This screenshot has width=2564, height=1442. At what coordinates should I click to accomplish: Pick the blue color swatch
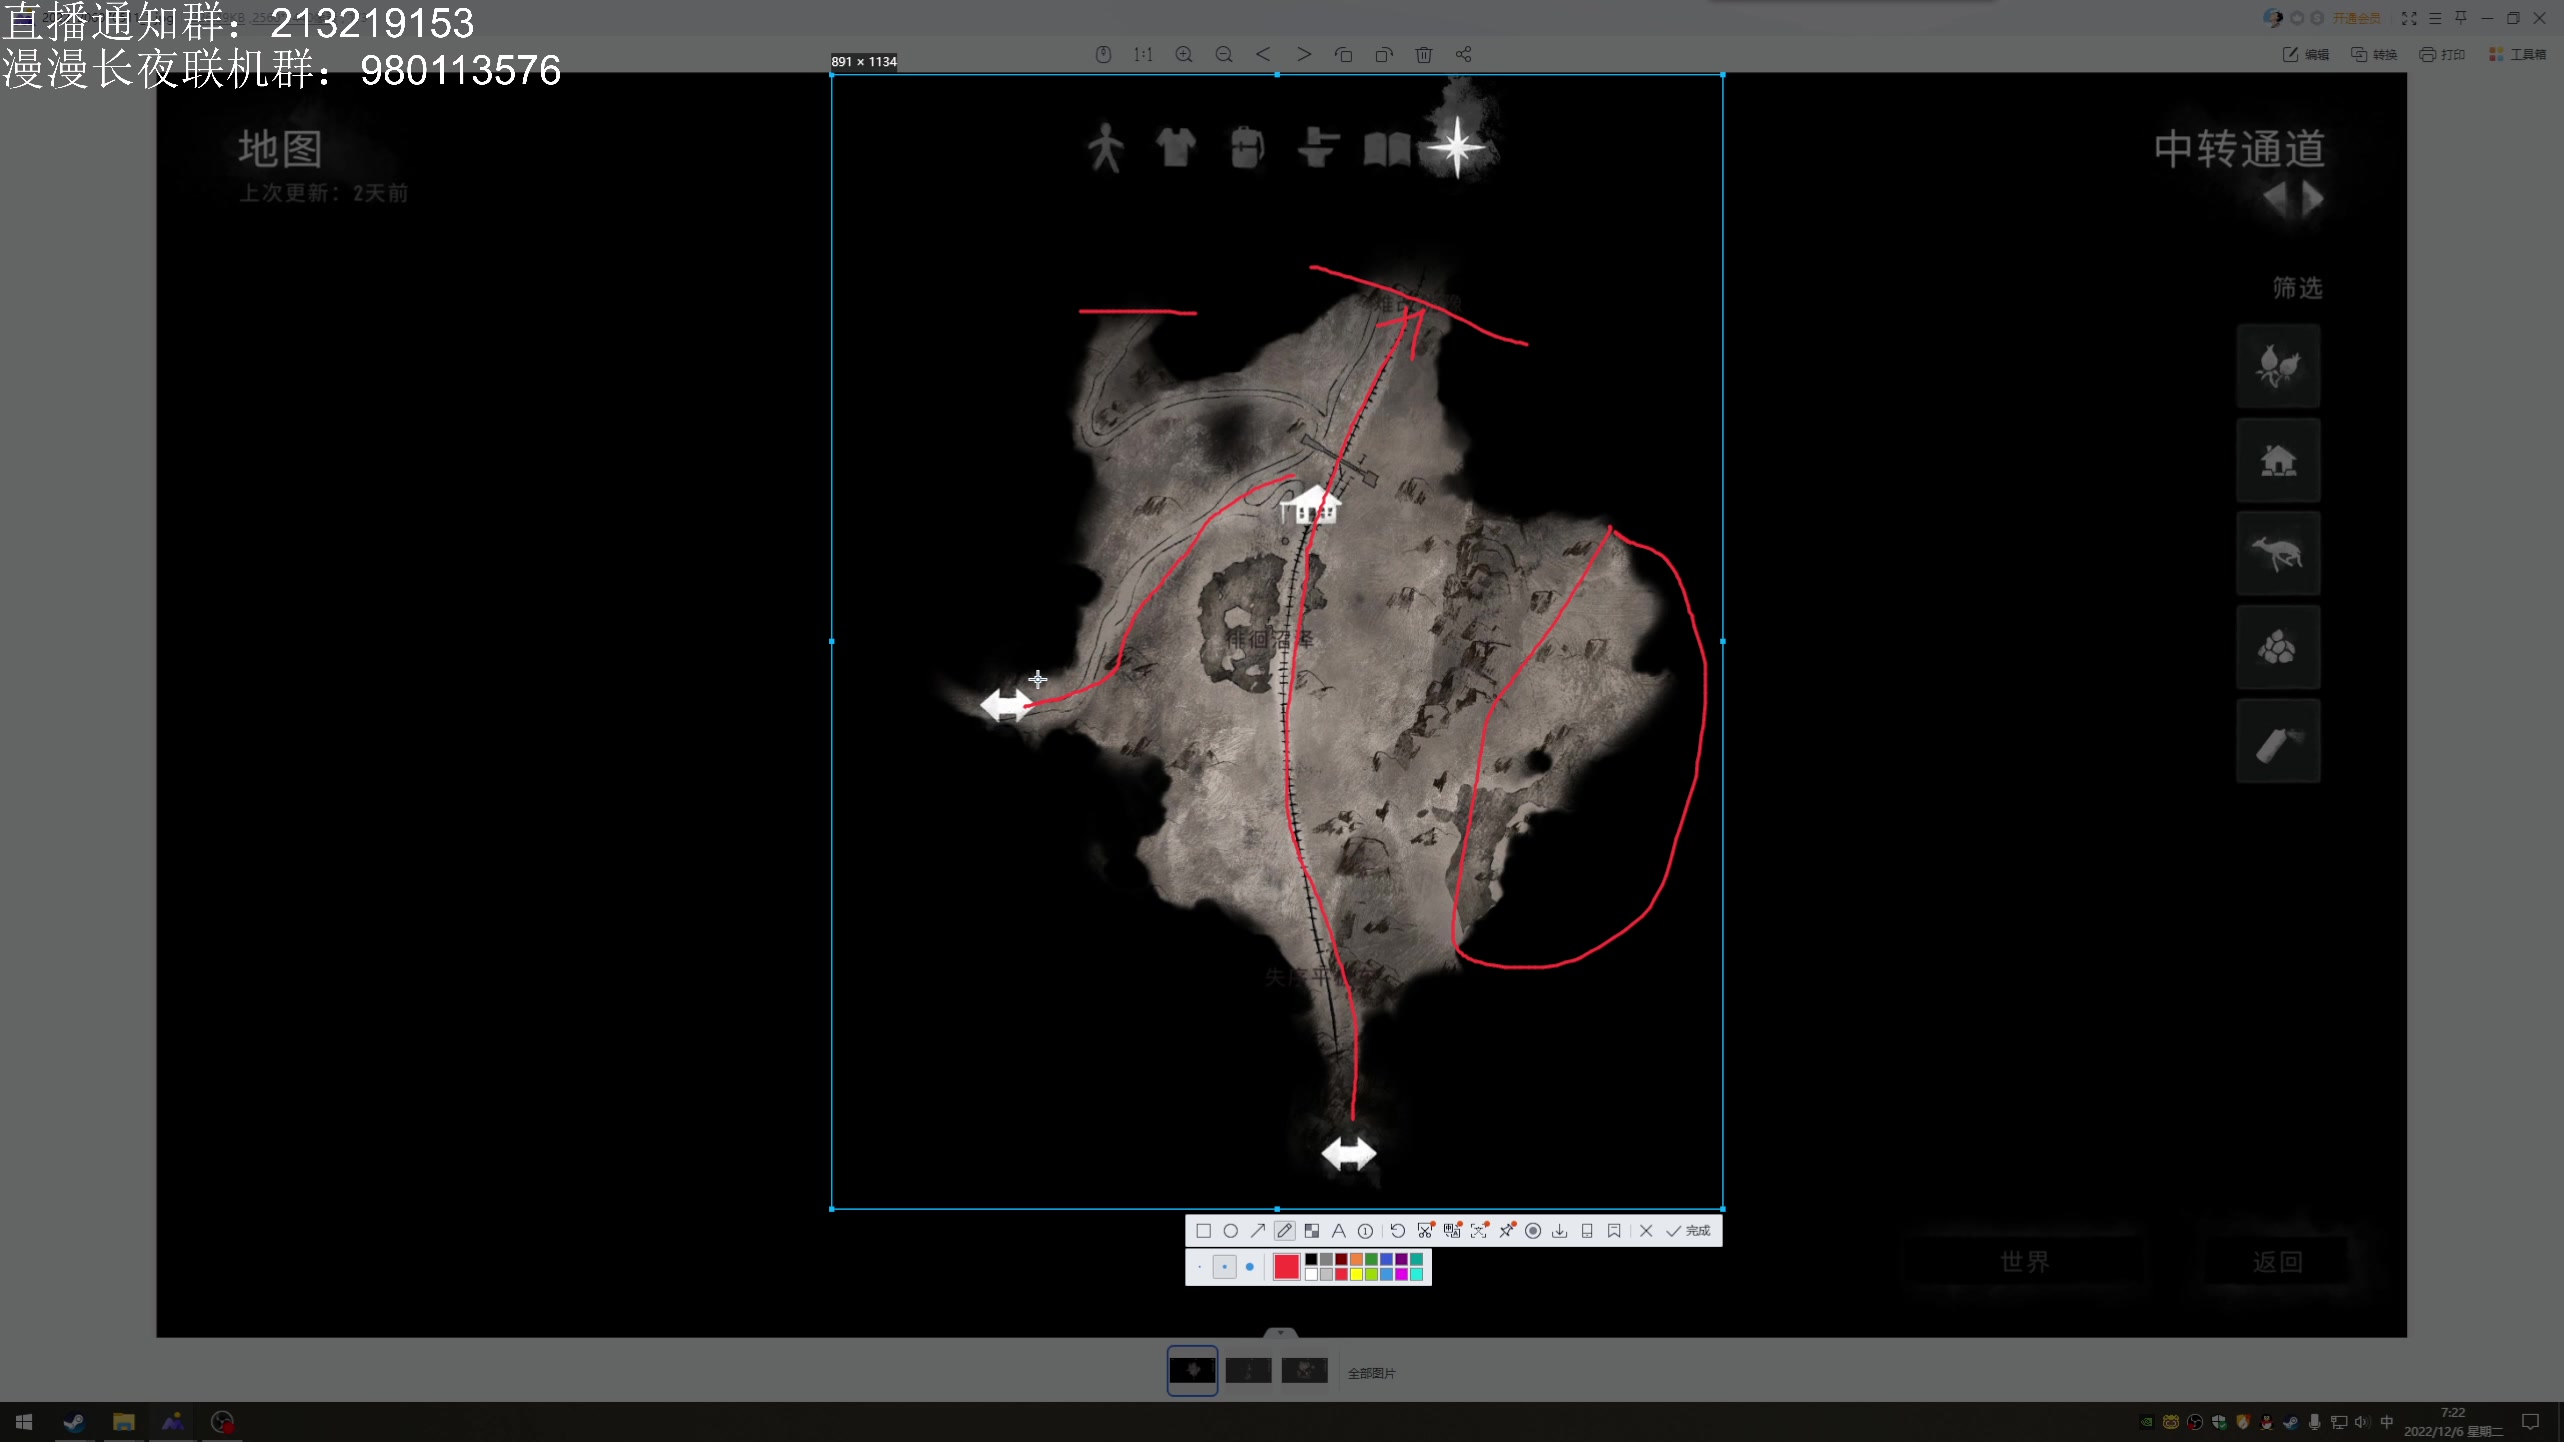point(1386,1259)
